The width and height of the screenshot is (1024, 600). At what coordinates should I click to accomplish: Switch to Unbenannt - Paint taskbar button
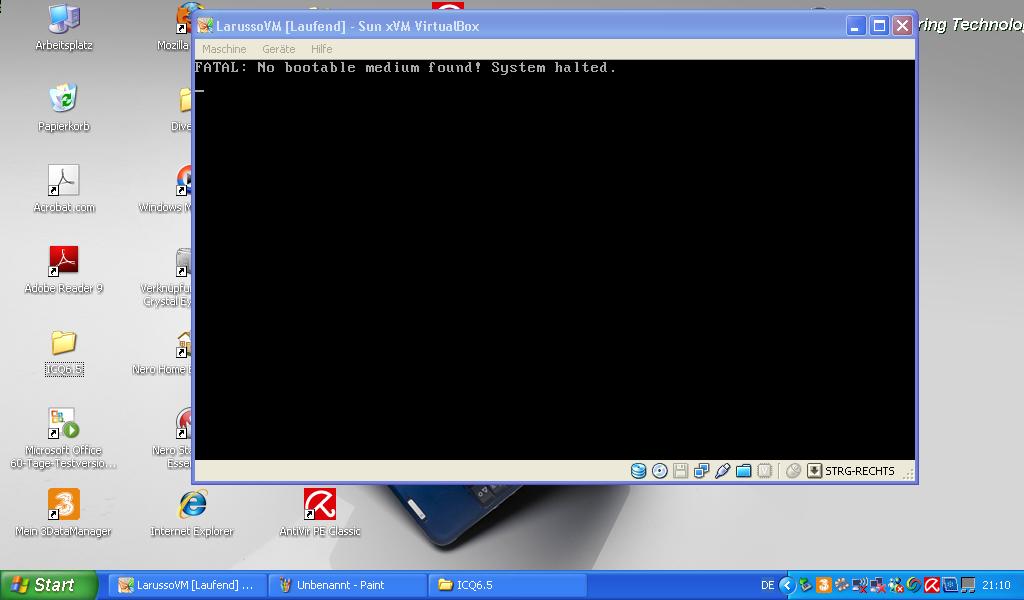347,585
